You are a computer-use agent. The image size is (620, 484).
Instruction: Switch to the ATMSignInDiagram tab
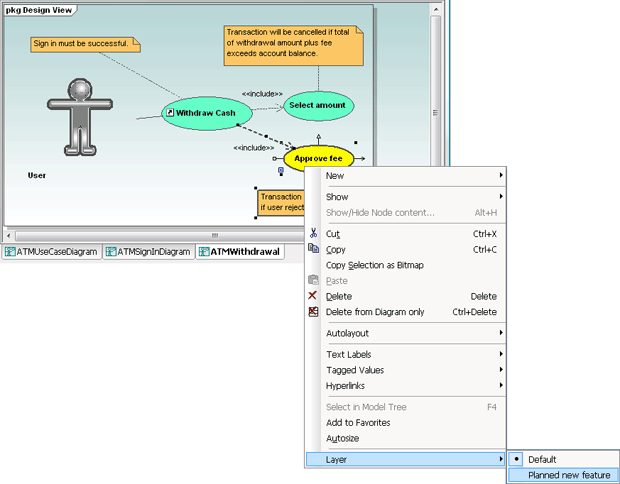[147, 252]
